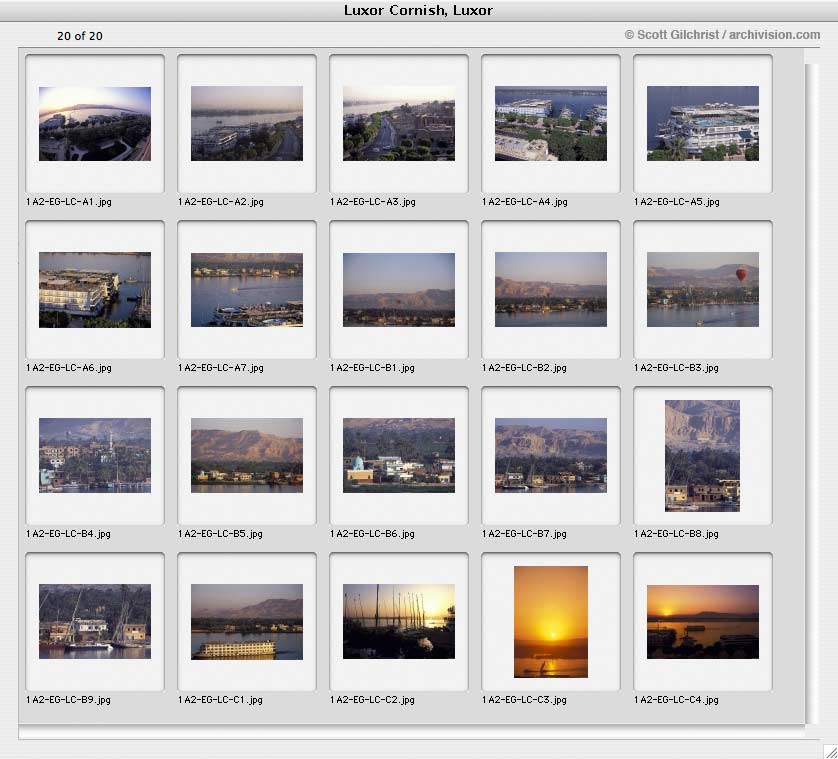Click the file name 1A2-EG-LC-A7.jpg
The image size is (838, 759).
pos(221,368)
